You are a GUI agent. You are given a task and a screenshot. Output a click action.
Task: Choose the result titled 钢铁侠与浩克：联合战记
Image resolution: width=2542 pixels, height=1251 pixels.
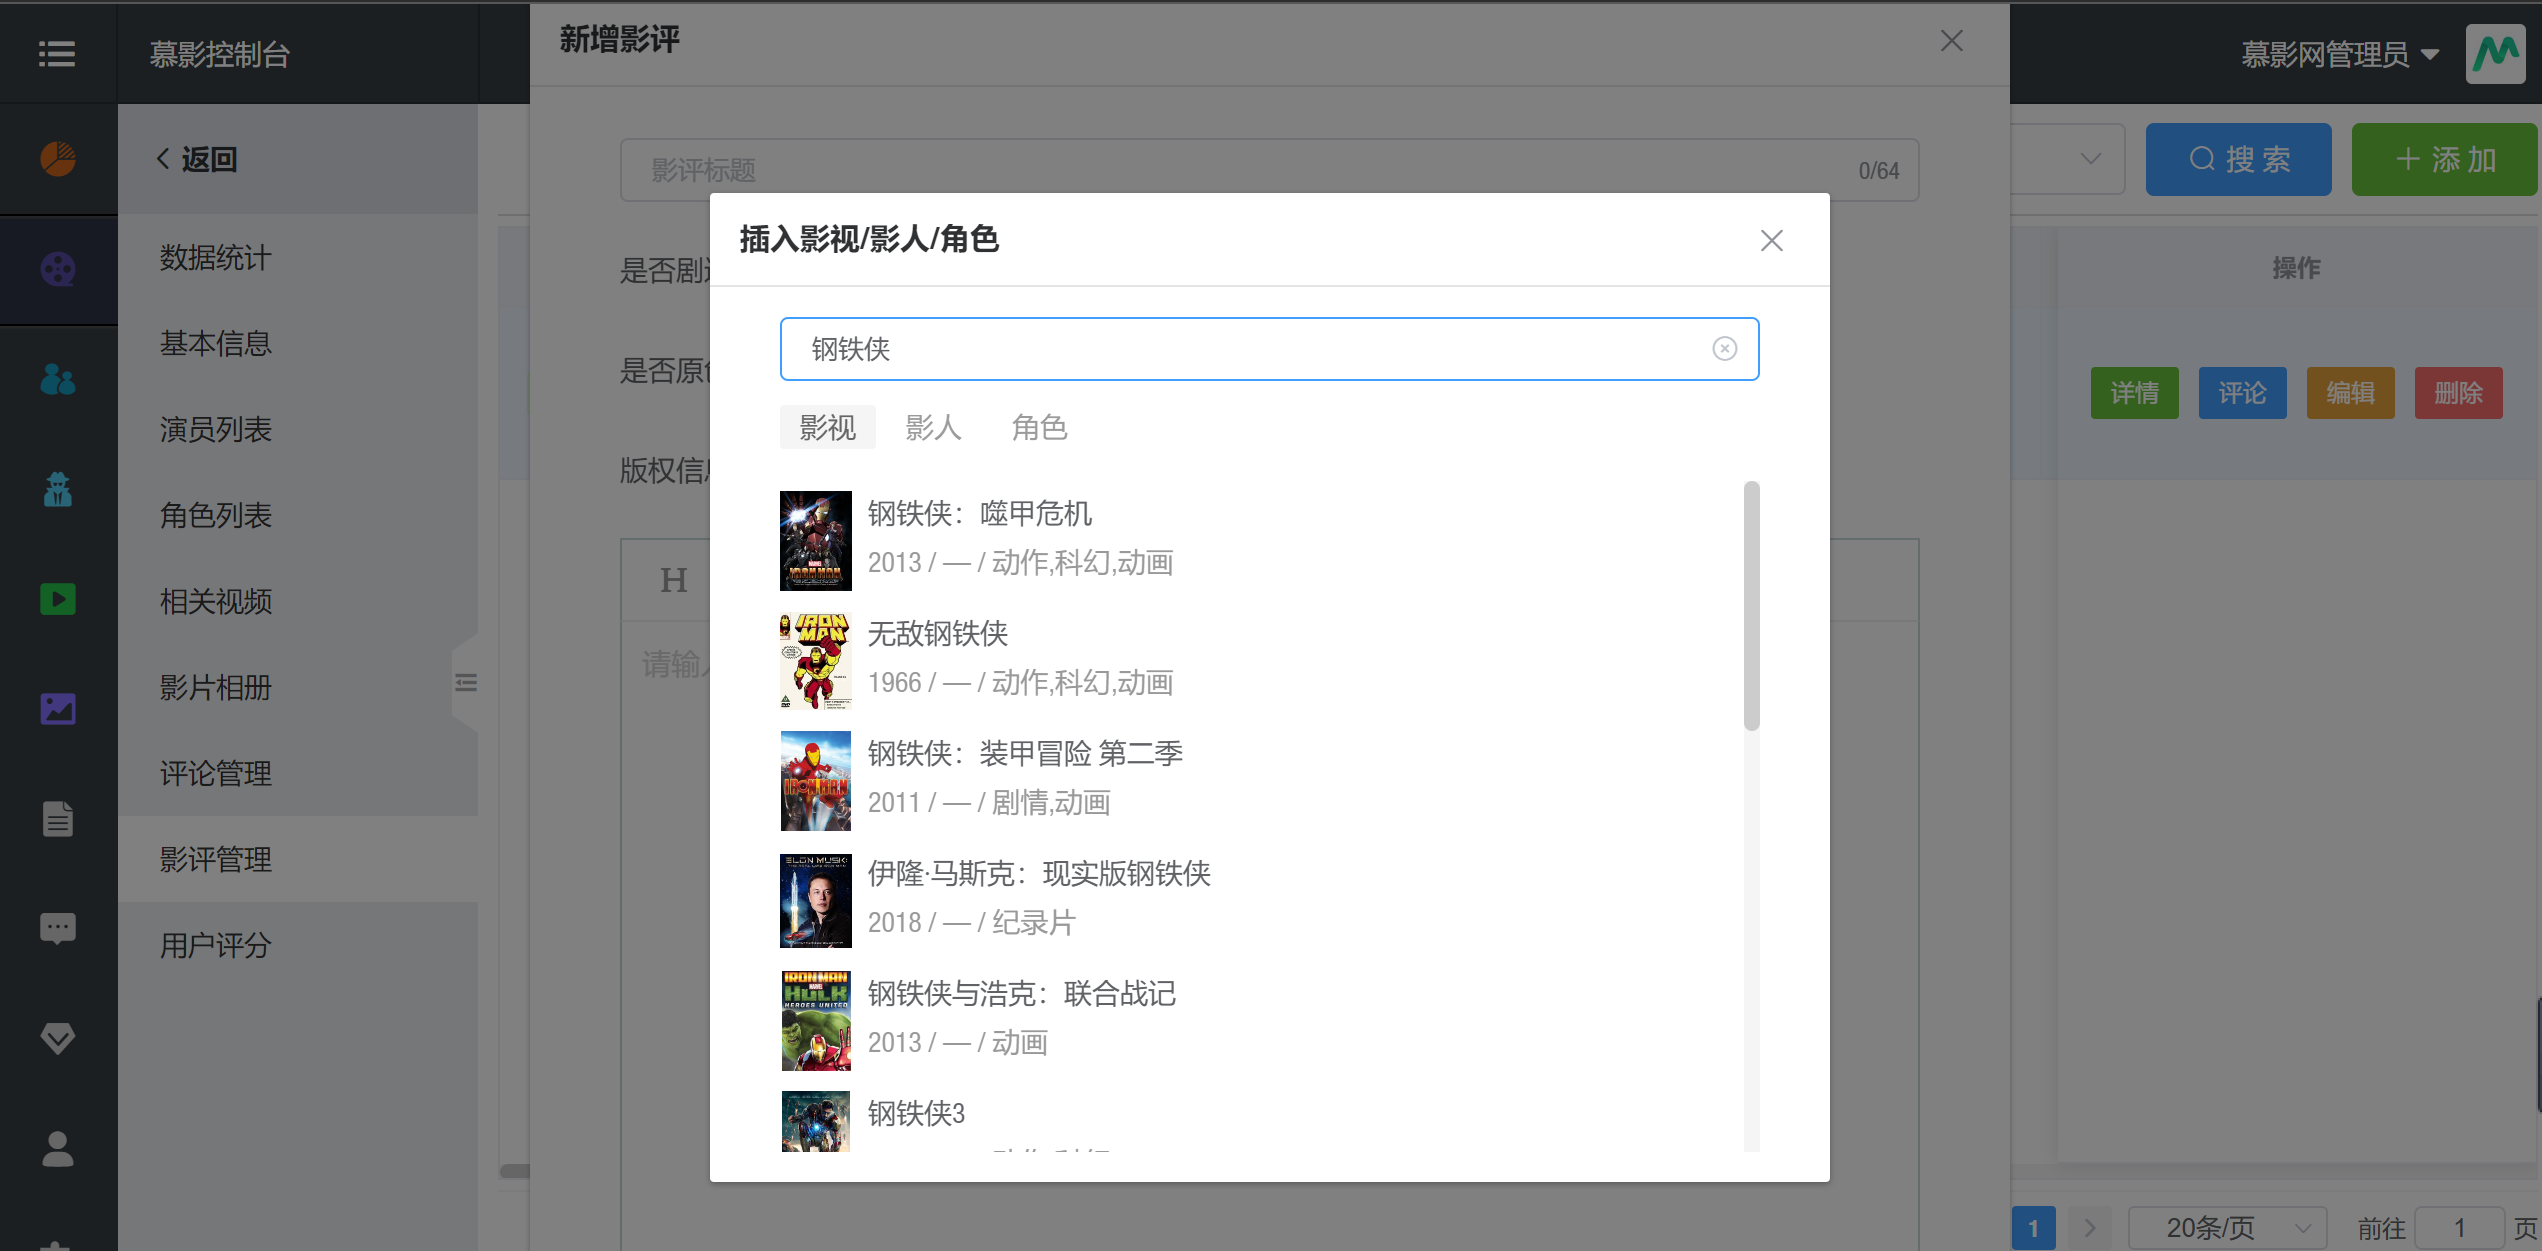coord(1021,993)
